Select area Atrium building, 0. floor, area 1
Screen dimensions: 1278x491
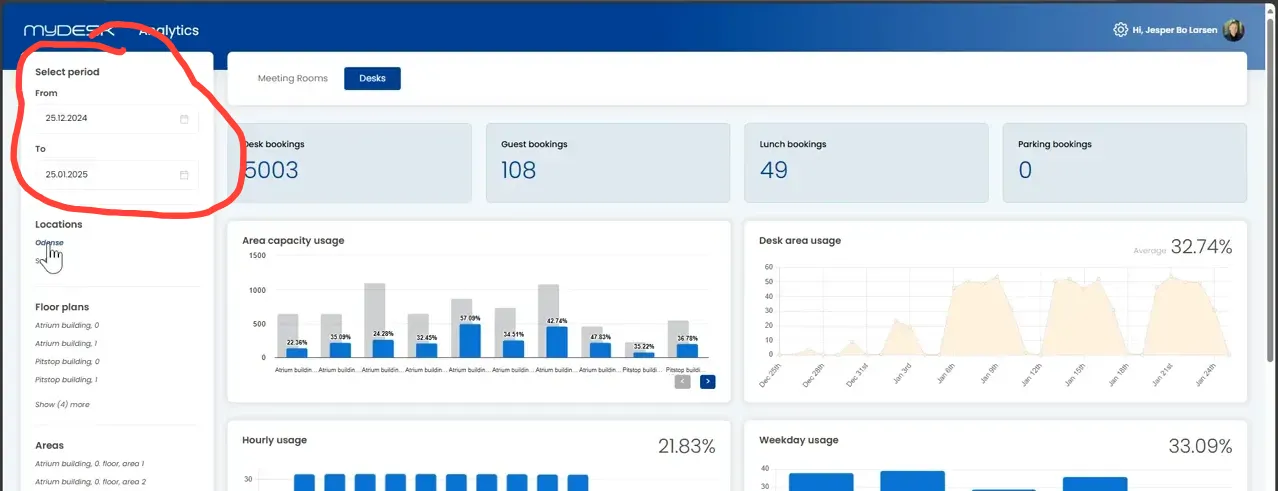pos(90,464)
